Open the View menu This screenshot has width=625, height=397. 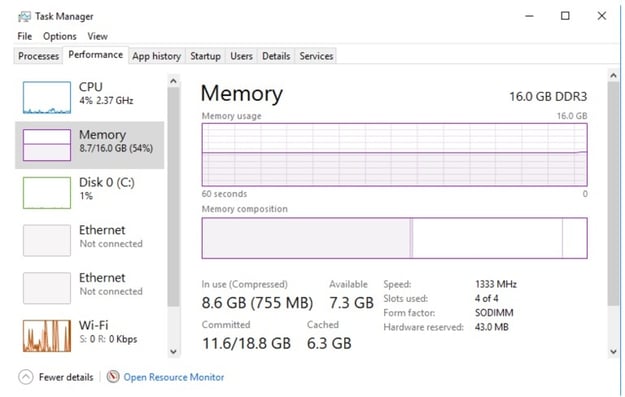pyautogui.click(x=98, y=36)
